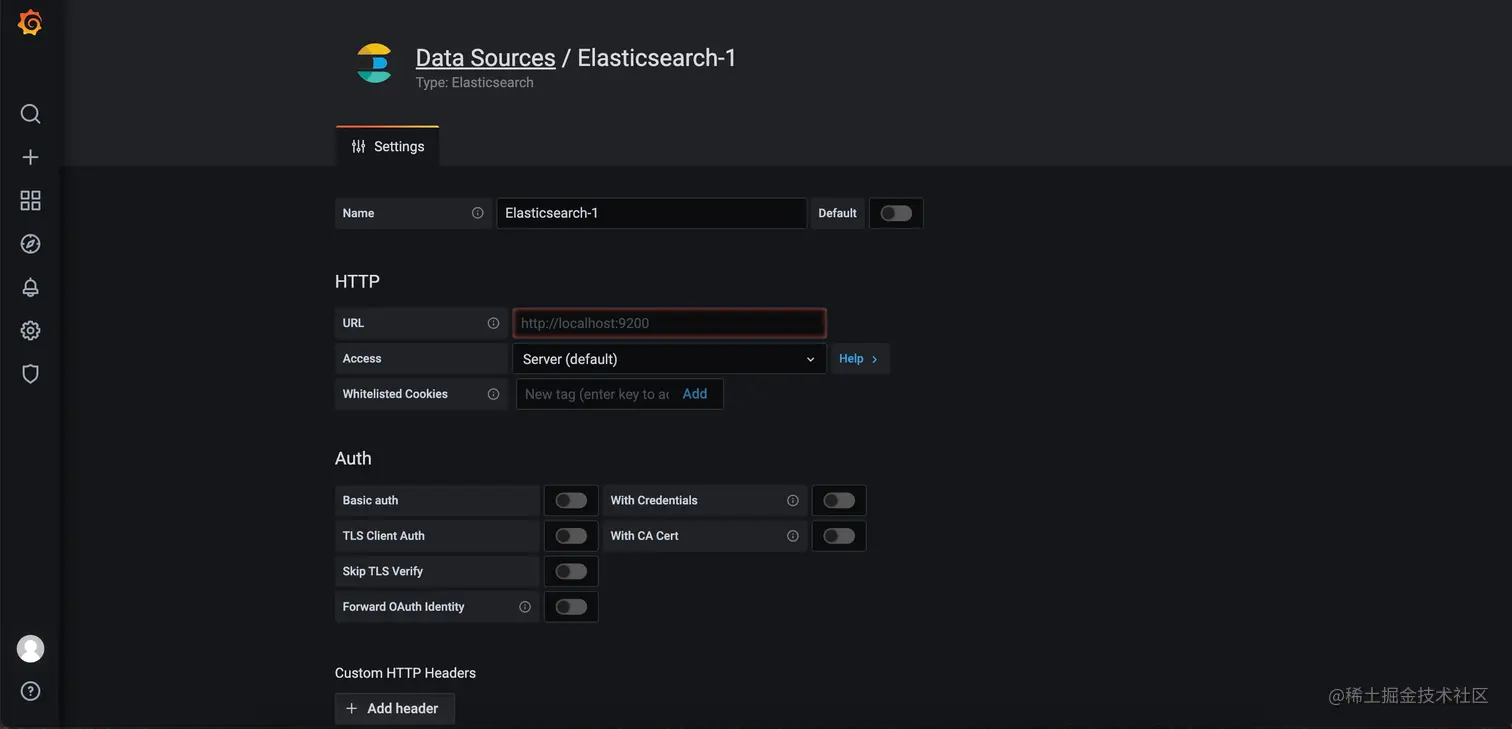Toggle the Default data source switch

896,213
